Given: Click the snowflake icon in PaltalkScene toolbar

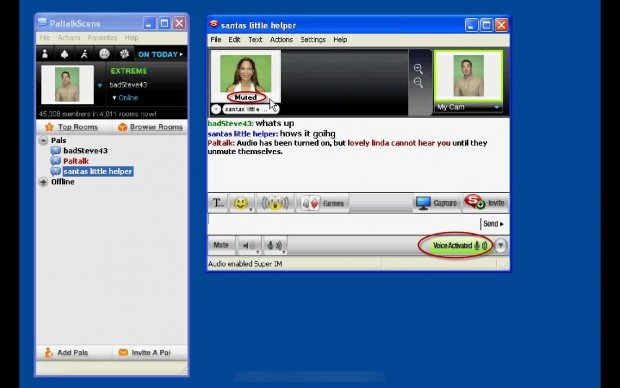Looking at the screenshot, I should (124, 54).
